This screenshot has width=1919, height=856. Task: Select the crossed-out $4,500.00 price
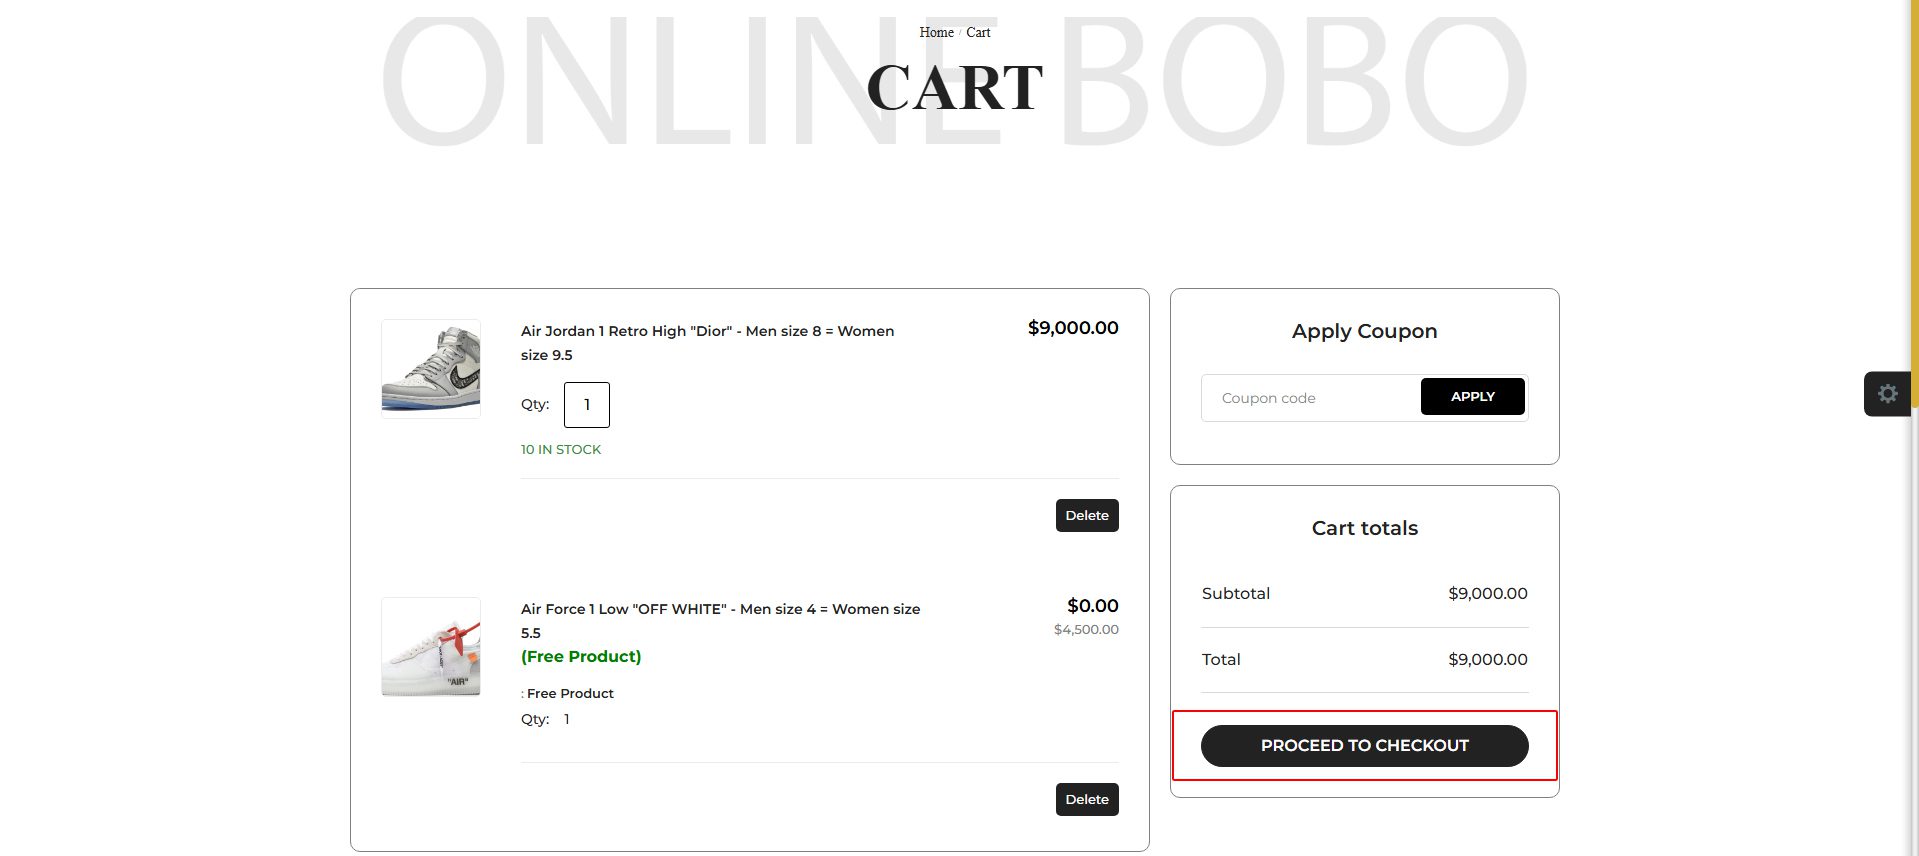(x=1086, y=630)
